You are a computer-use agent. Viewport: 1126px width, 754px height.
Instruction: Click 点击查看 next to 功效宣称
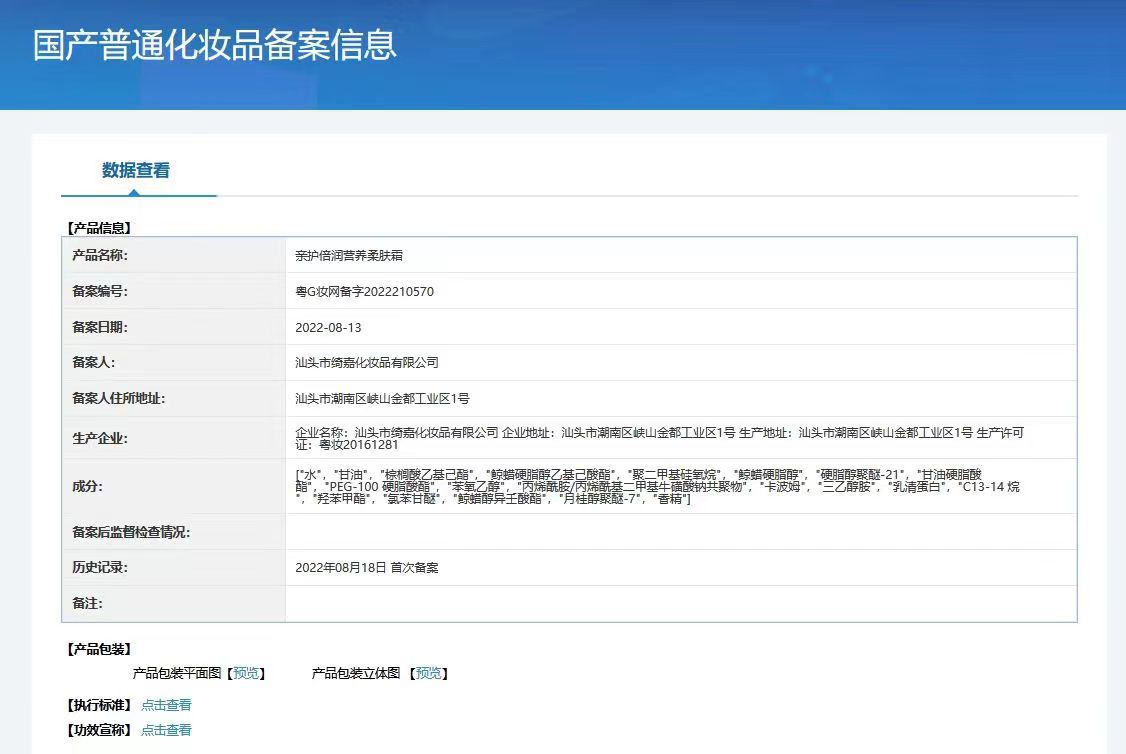(167, 730)
